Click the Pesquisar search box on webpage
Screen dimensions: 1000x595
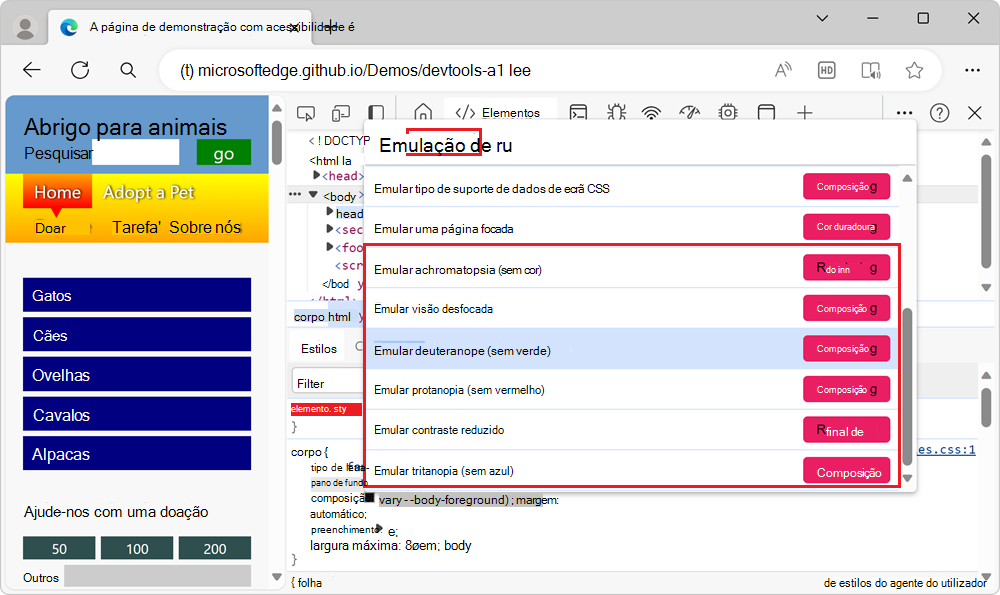point(135,152)
